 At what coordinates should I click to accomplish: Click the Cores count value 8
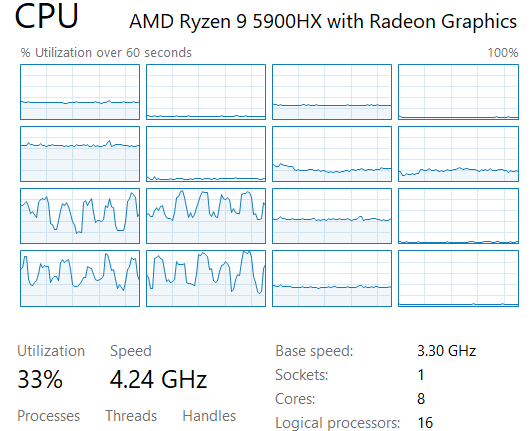pyautogui.click(x=421, y=399)
